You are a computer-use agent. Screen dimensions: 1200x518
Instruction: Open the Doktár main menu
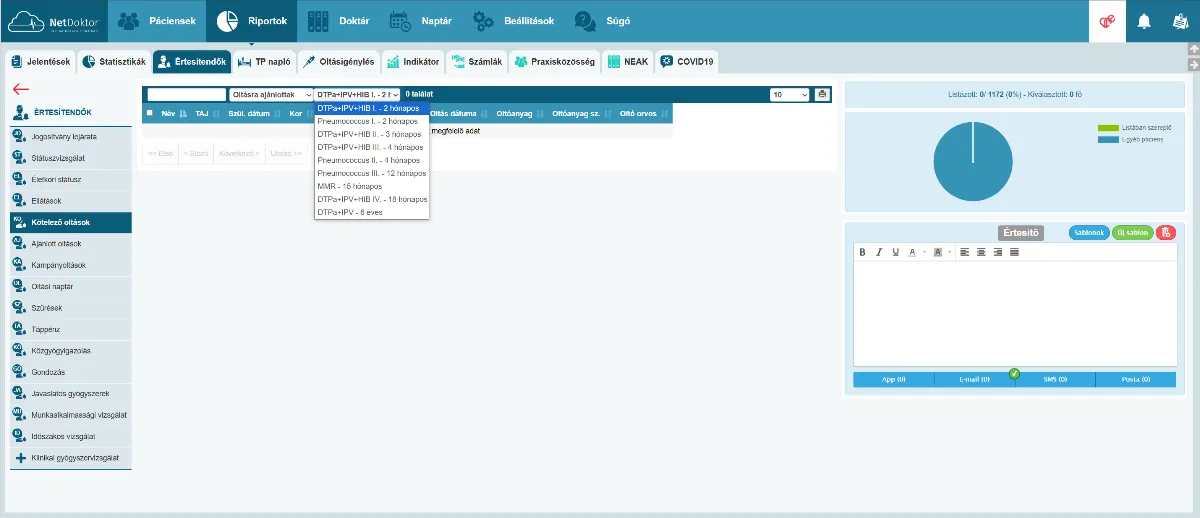[340, 21]
